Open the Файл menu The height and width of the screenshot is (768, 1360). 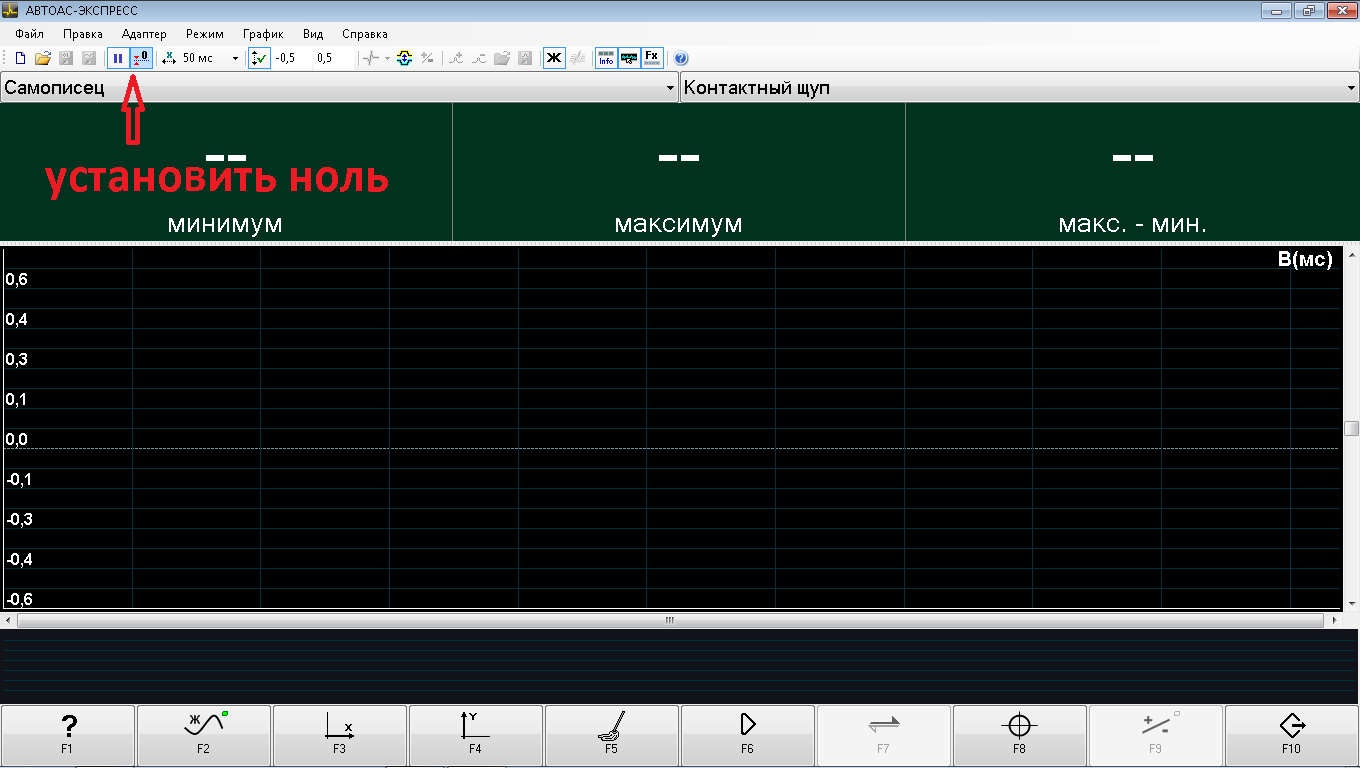[x=29, y=34]
